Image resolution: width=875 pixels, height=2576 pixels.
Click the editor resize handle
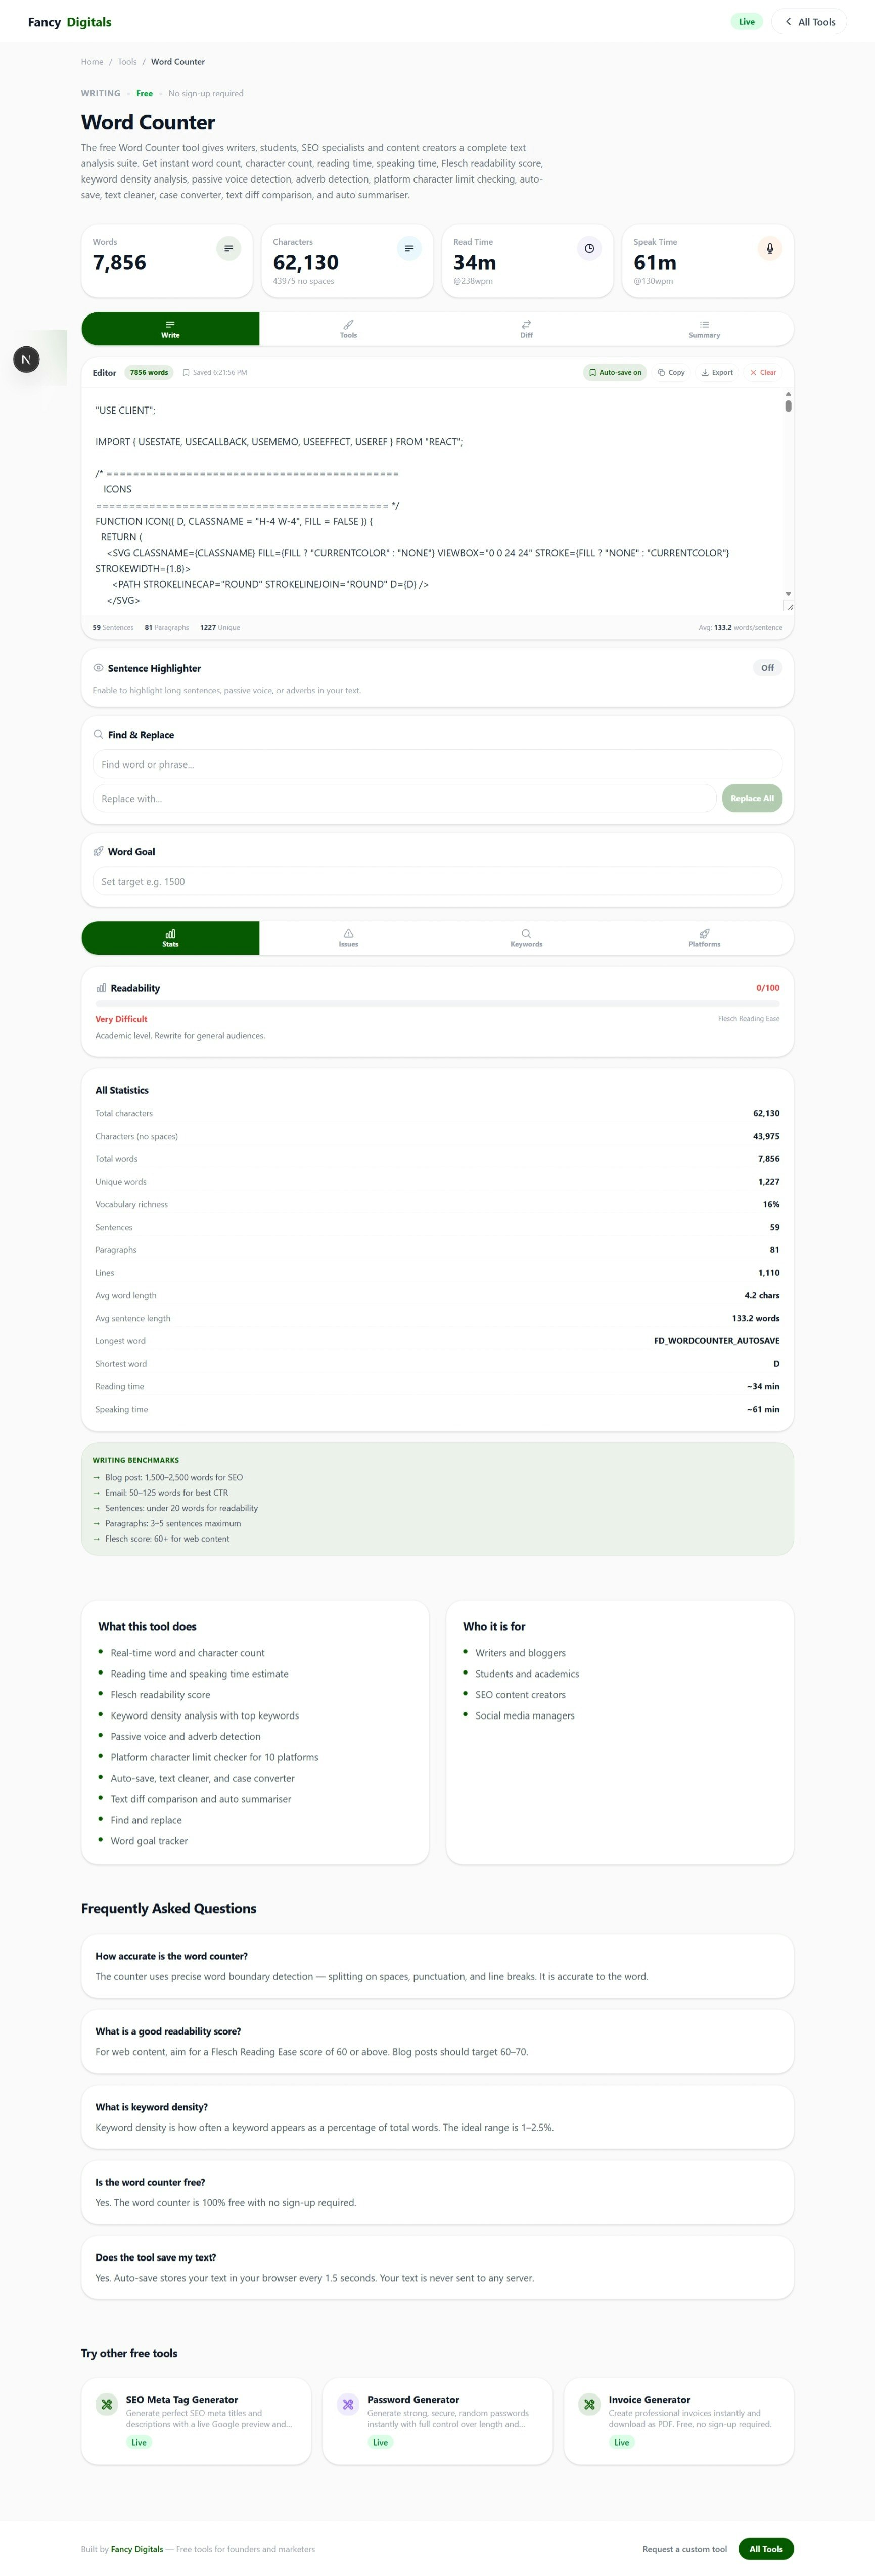point(789,607)
